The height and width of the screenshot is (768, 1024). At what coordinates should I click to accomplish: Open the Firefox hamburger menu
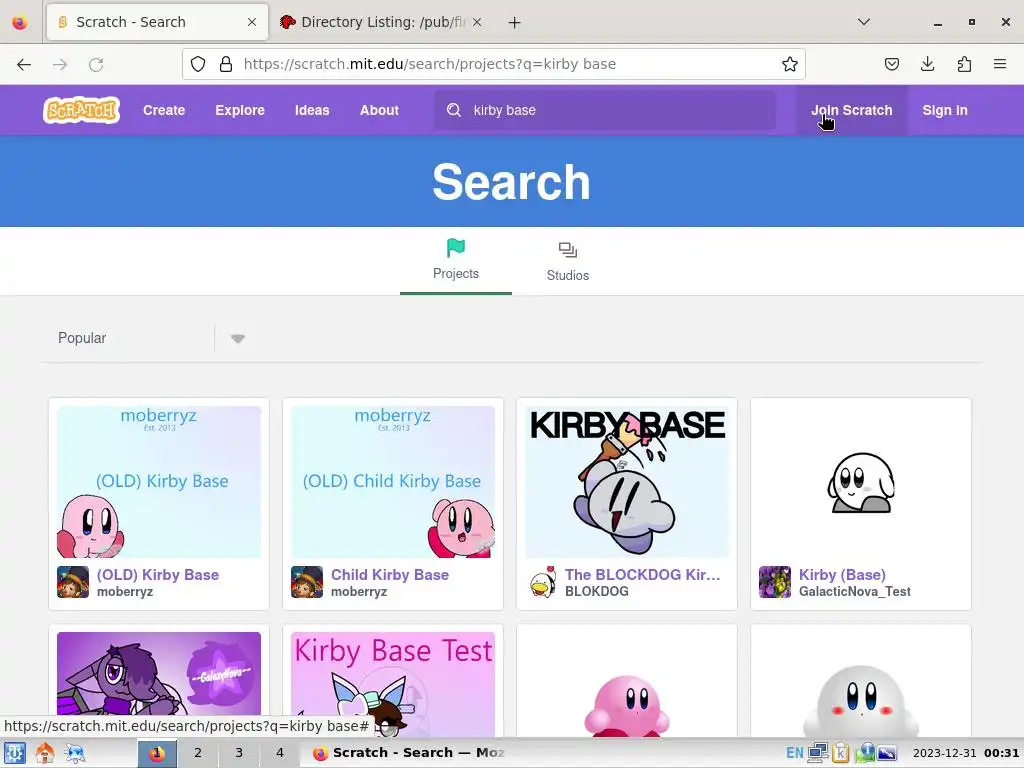point(1000,64)
